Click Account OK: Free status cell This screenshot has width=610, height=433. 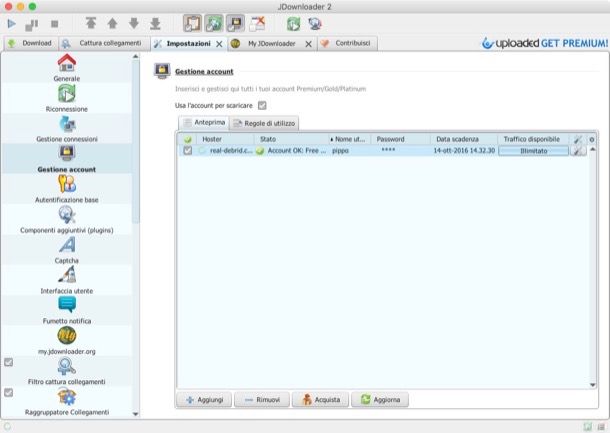tap(291, 151)
